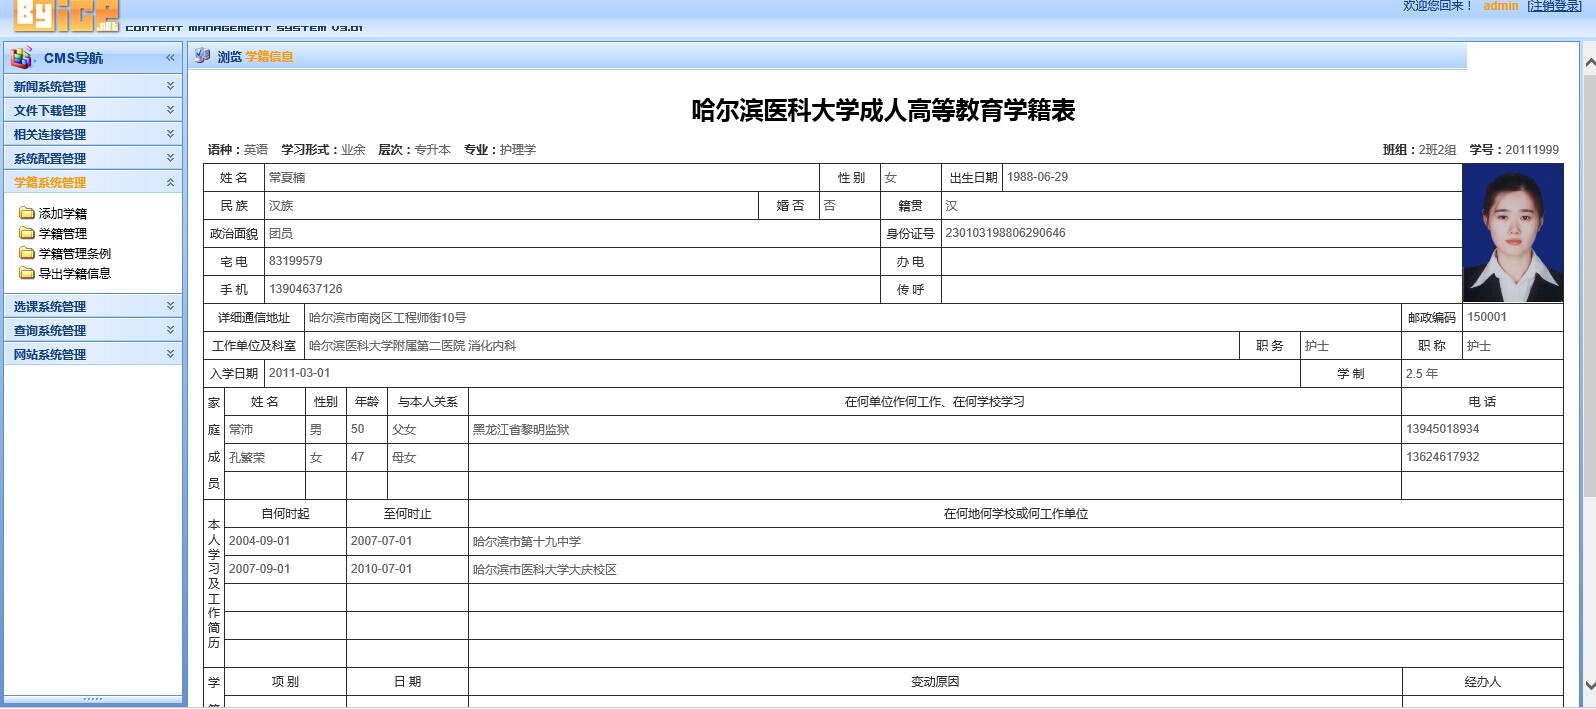Open the 选课系统管理 menu
Screen dimensions: 1596x709
pyautogui.click(x=50, y=307)
